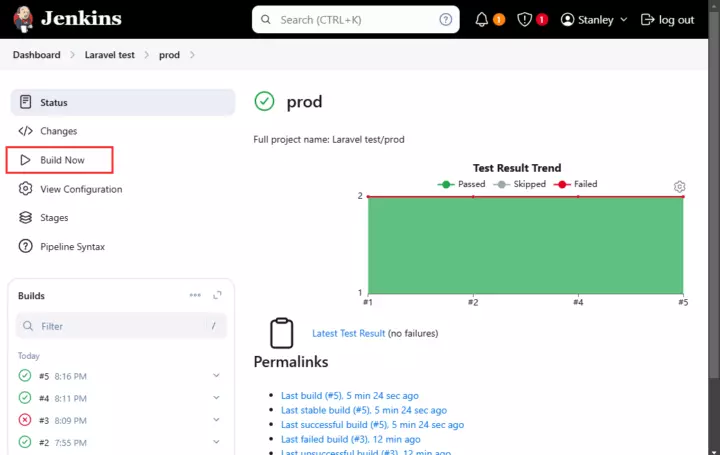The image size is (720, 455).
Task: Click the success status icon of build #2
Action: [25, 442]
